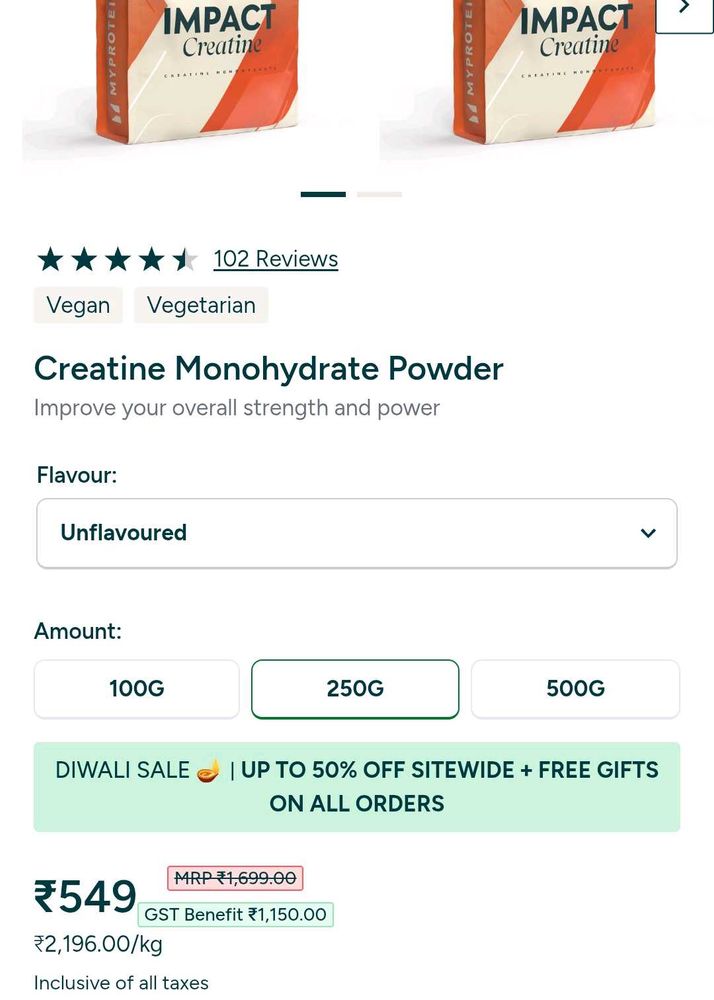Click the struck-through MRP ₹1,699.00 badge
This screenshot has height=1000, width=714.
point(235,878)
